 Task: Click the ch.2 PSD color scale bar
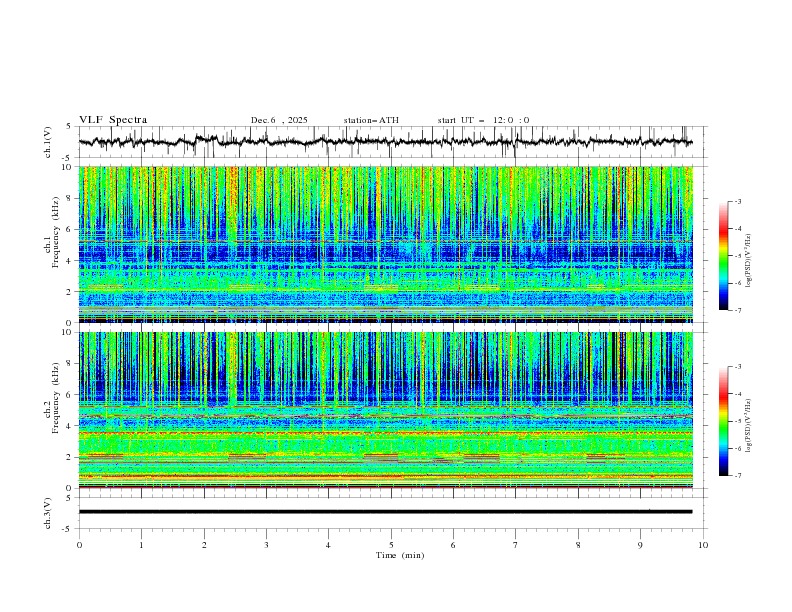coord(723,421)
